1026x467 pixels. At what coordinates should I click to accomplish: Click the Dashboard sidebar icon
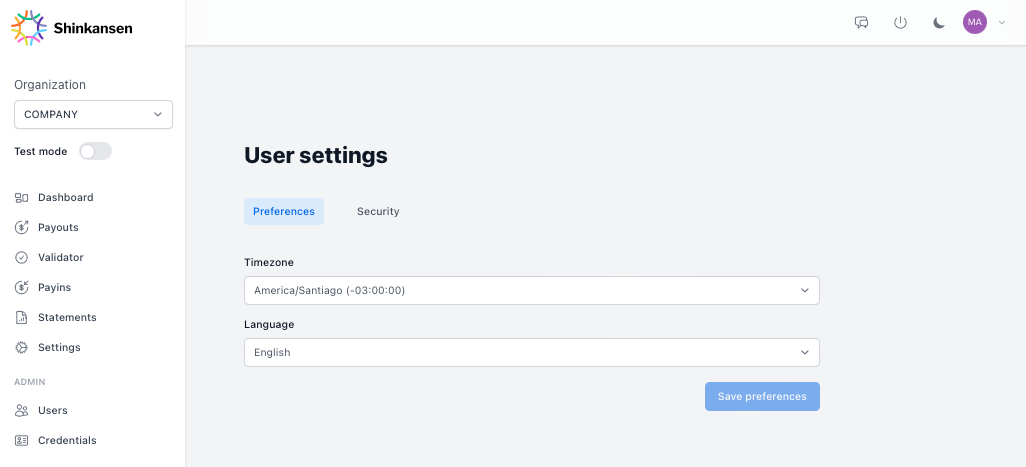22,198
